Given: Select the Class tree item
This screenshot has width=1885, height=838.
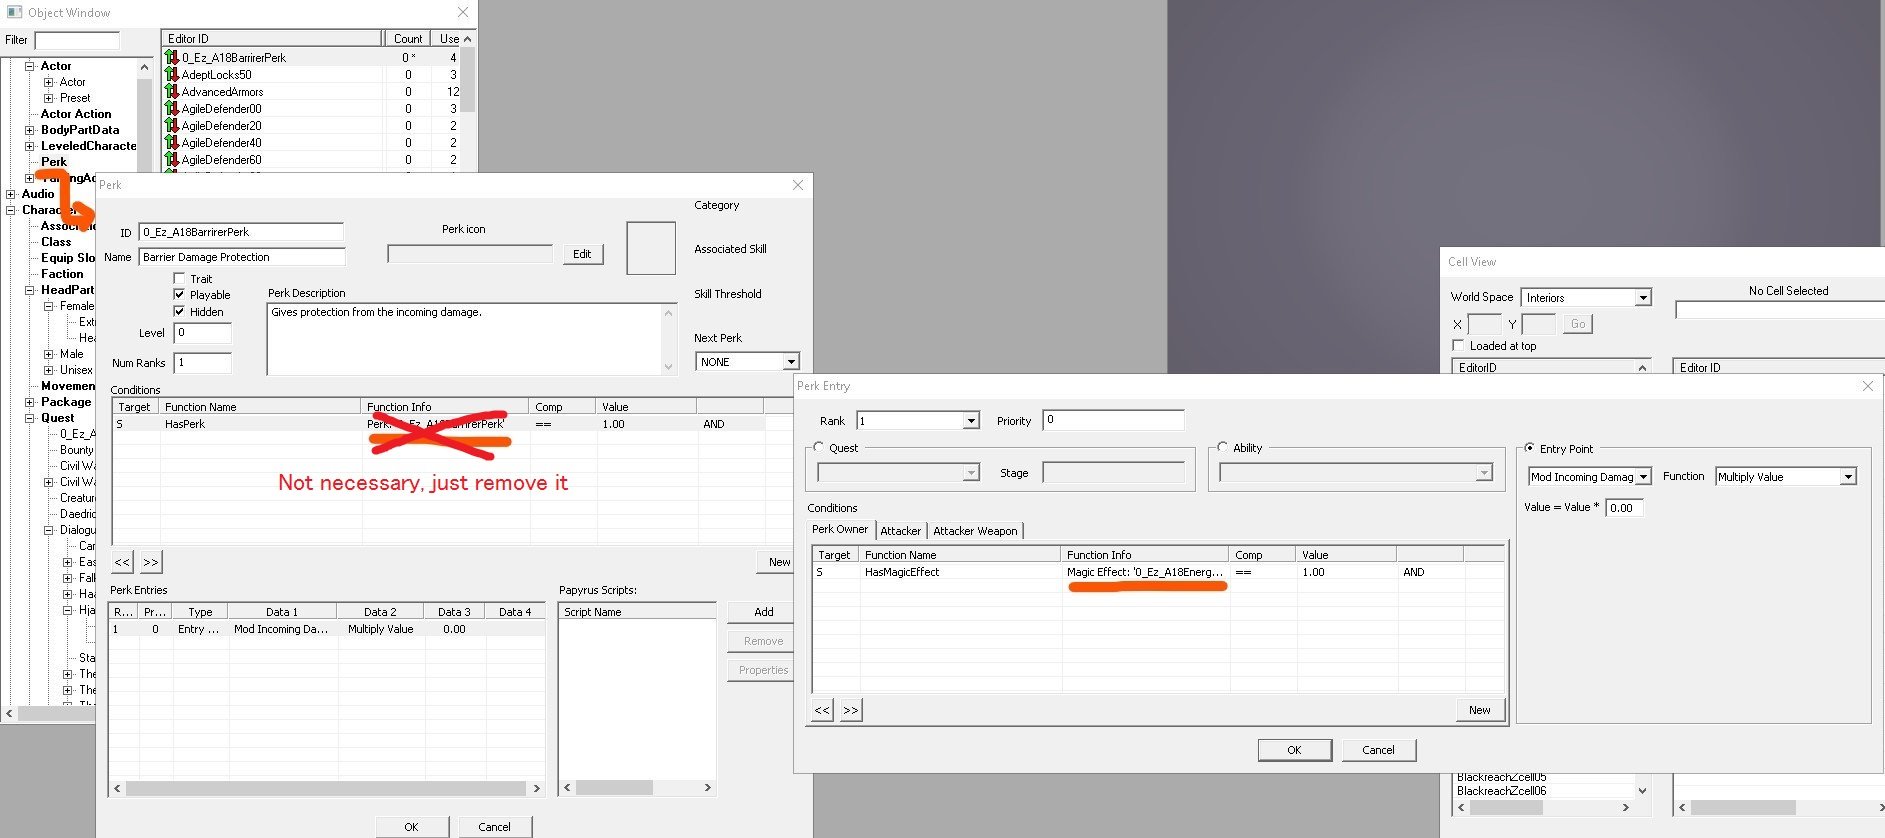Looking at the screenshot, I should (x=56, y=242).
